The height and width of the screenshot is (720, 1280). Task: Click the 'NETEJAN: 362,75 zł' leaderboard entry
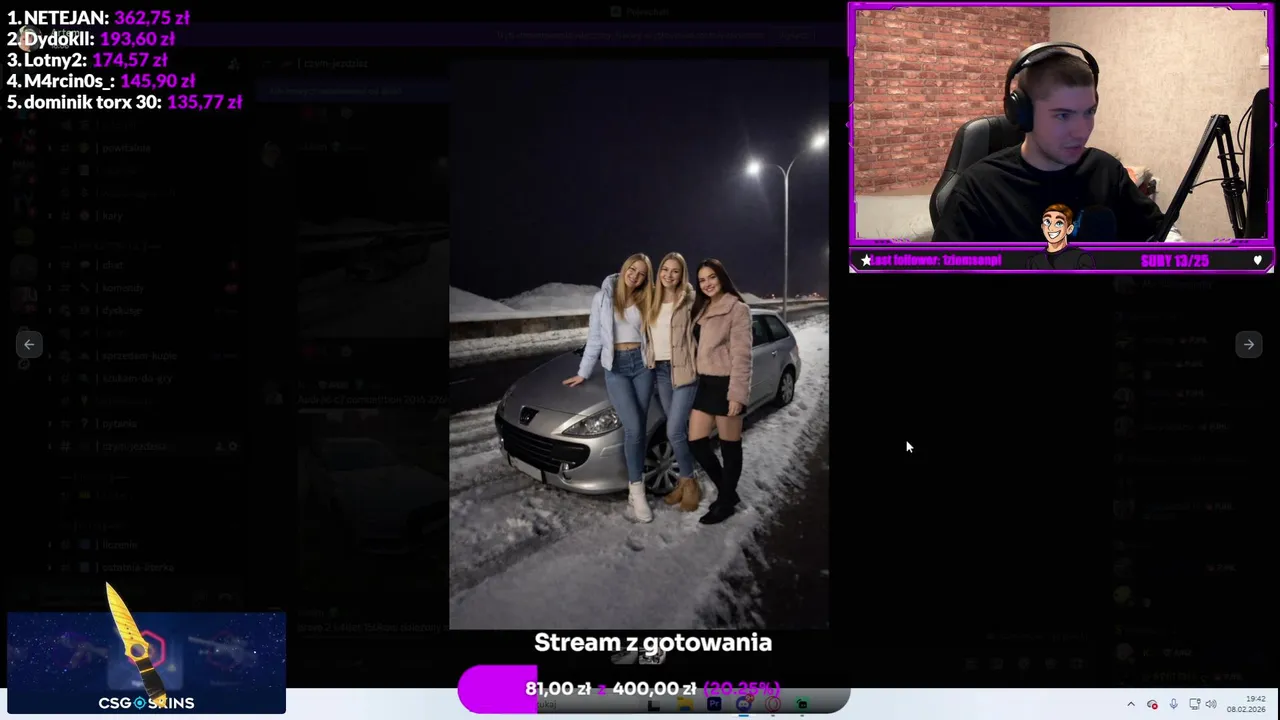(x=98, y=18)
